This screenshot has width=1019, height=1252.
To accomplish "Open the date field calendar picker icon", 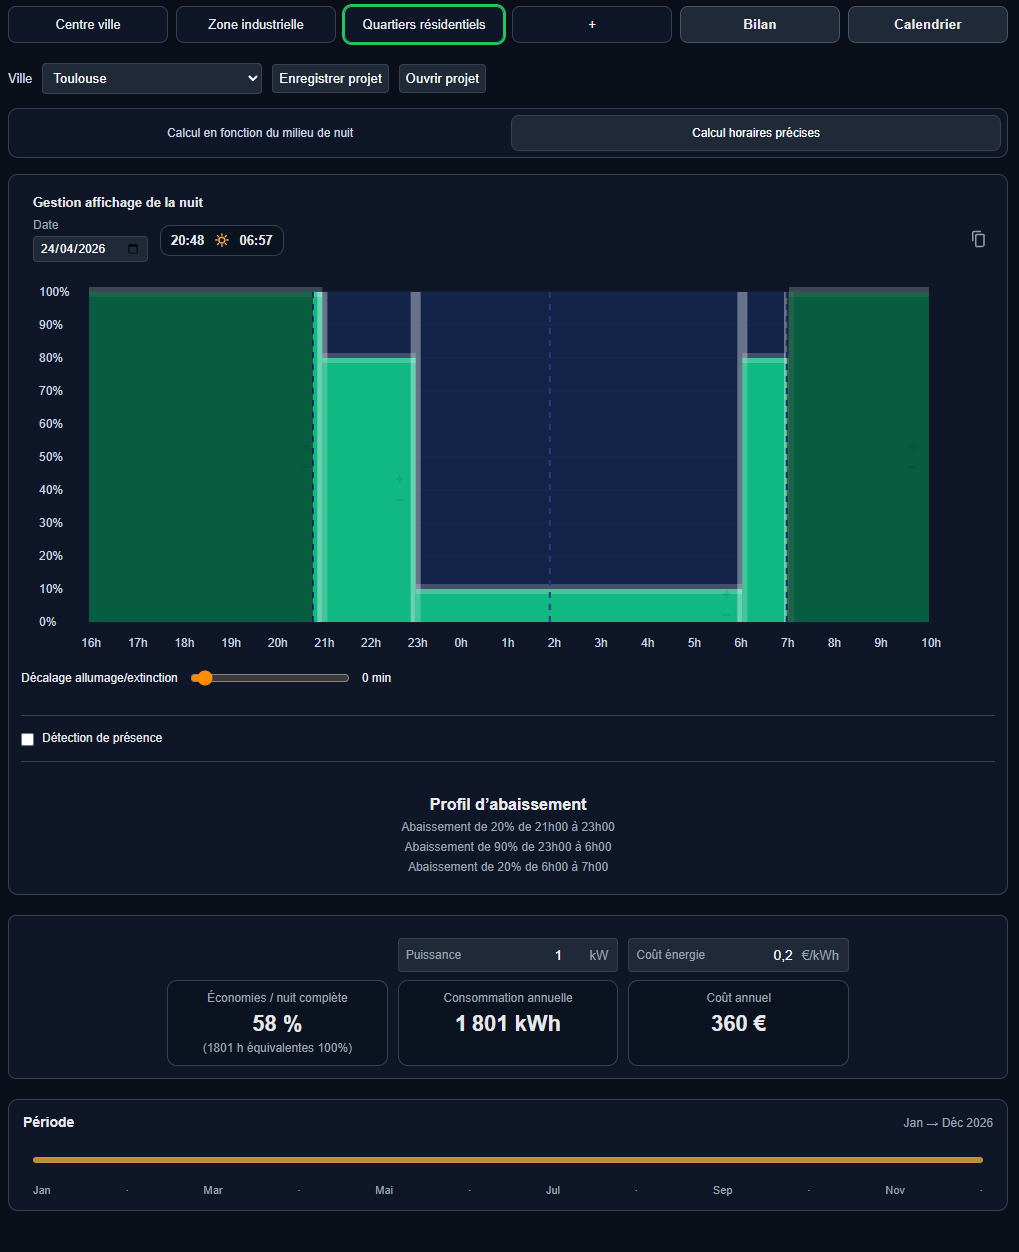I will (x=133, y=249).
